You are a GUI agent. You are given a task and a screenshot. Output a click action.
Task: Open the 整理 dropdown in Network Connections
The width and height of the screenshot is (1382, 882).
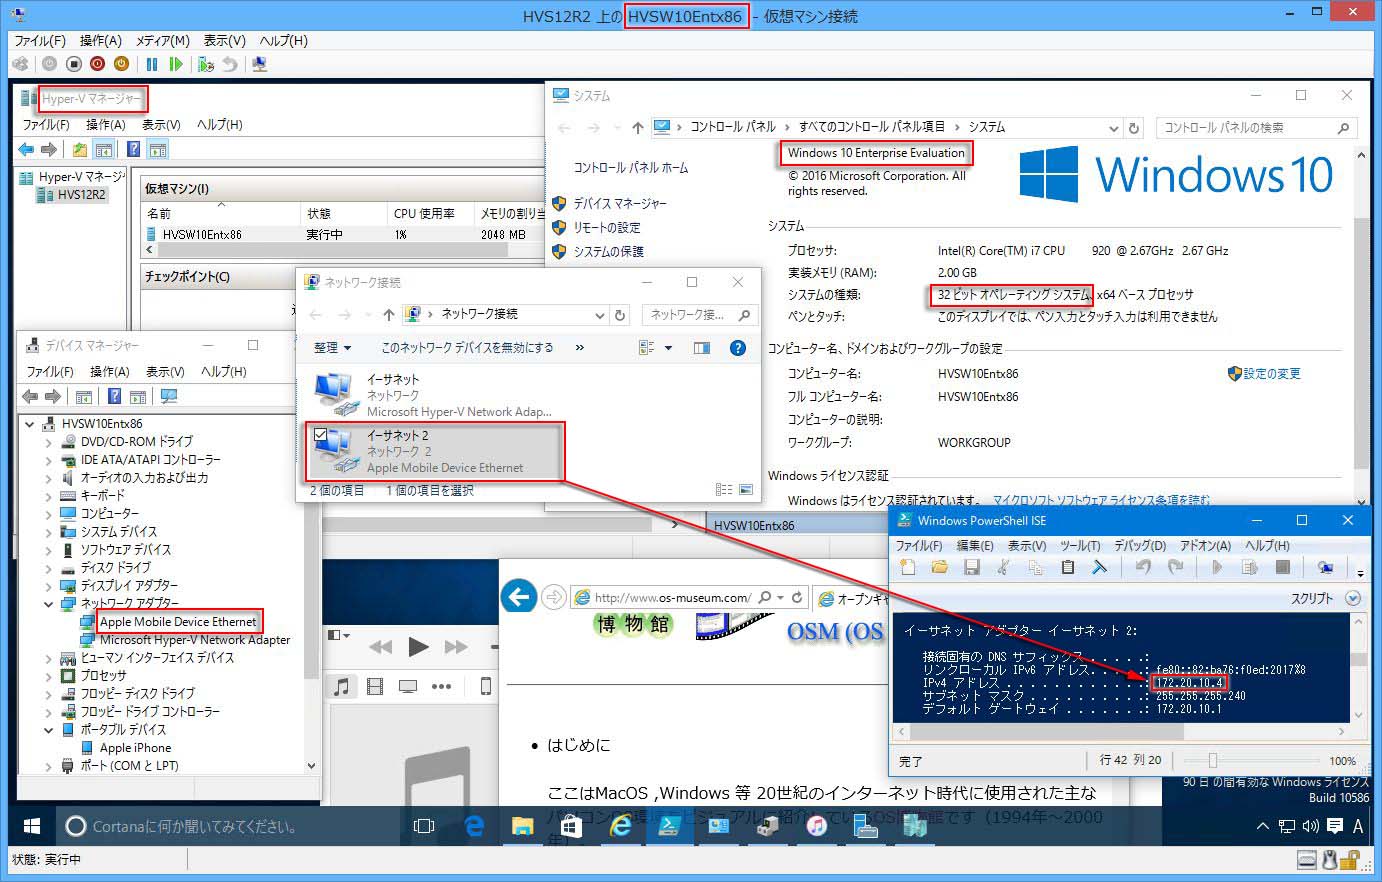pos(332,348)
